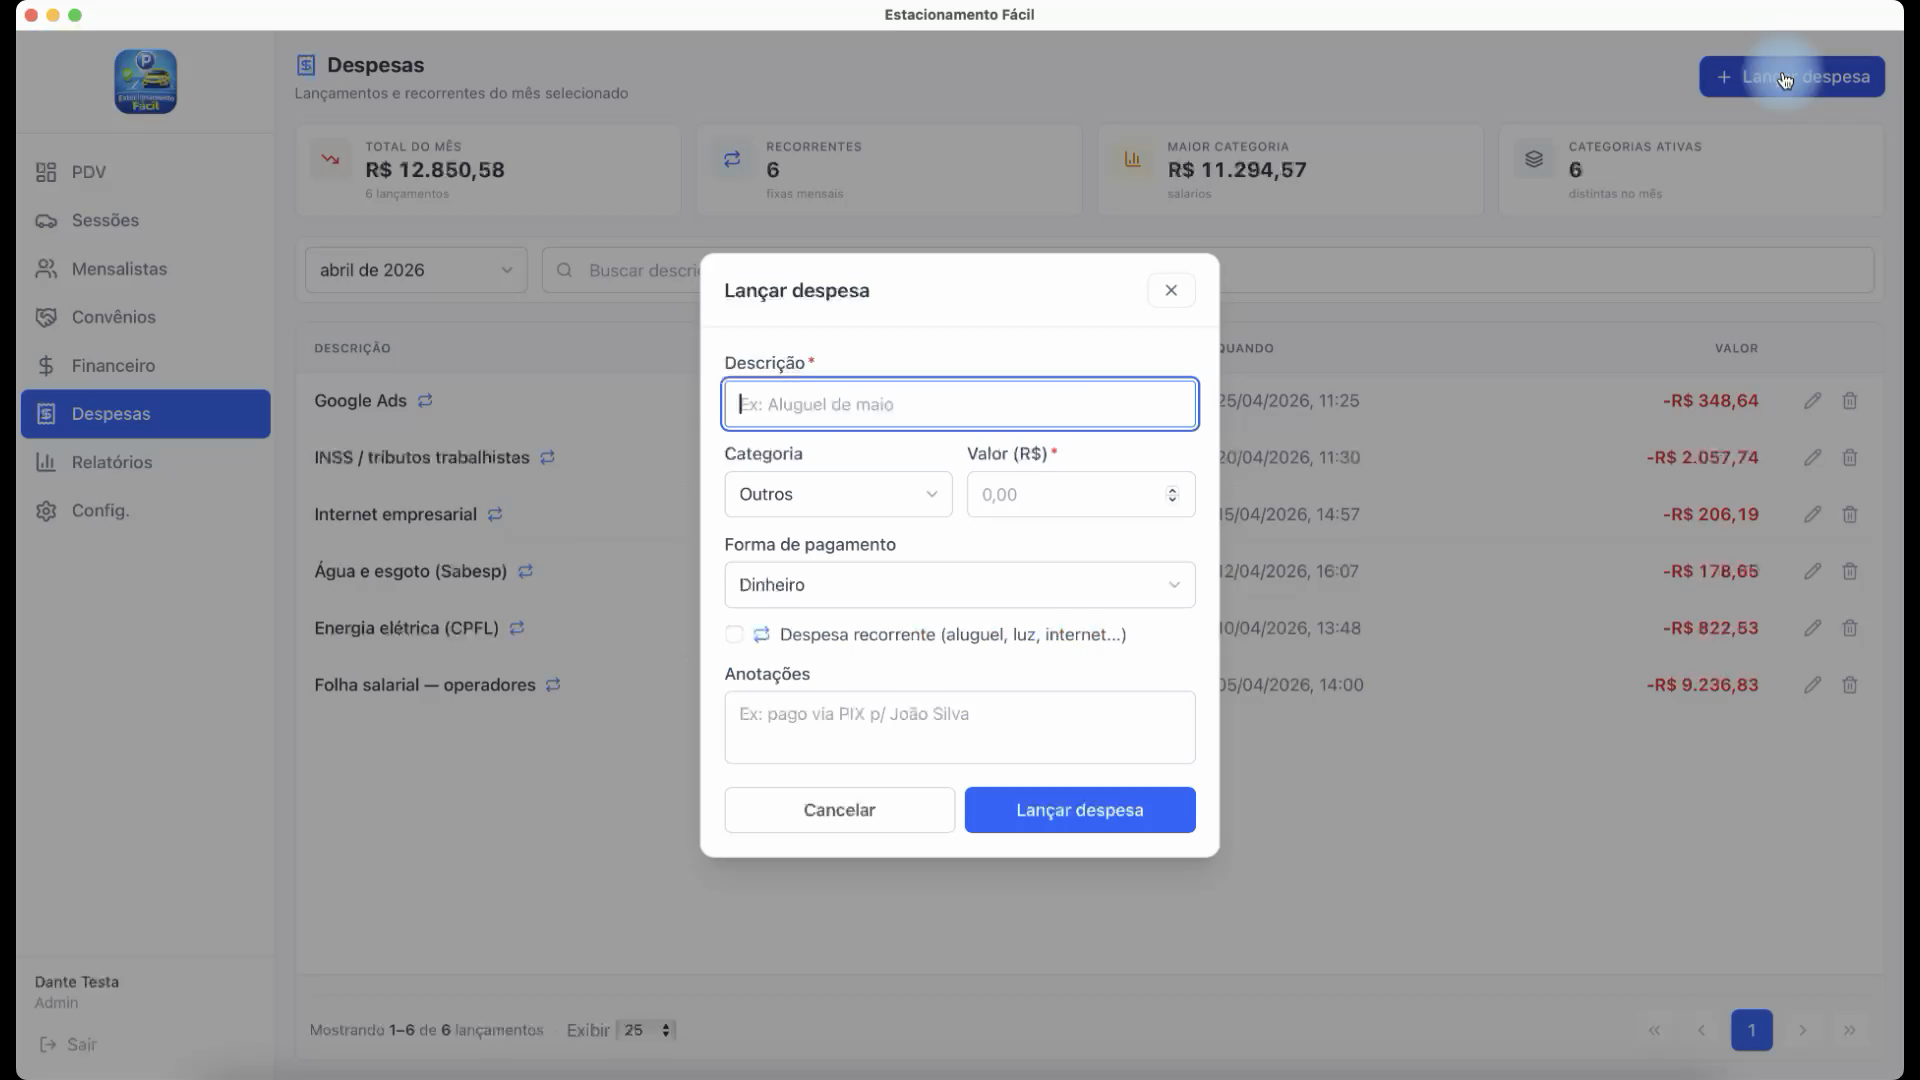The width and height of the screenshot is (1920, 1080).
Task: Click recurring icon beside Google Ads
Action: click(425, 400)
